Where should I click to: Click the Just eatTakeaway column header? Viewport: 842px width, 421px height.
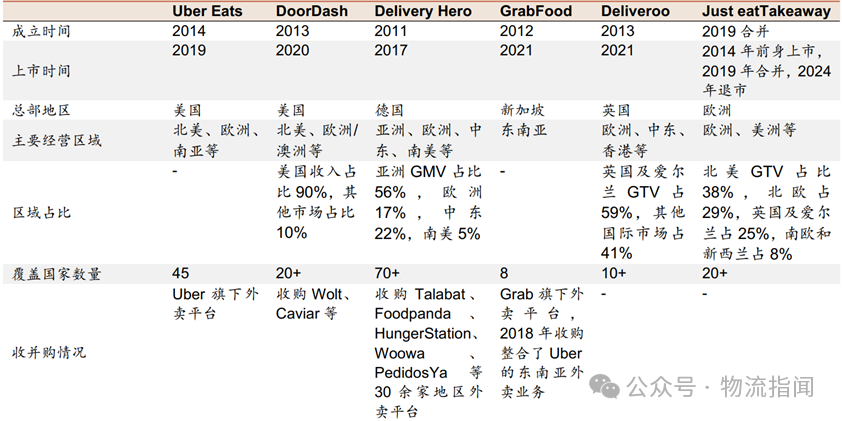click(x=767, y=12)
